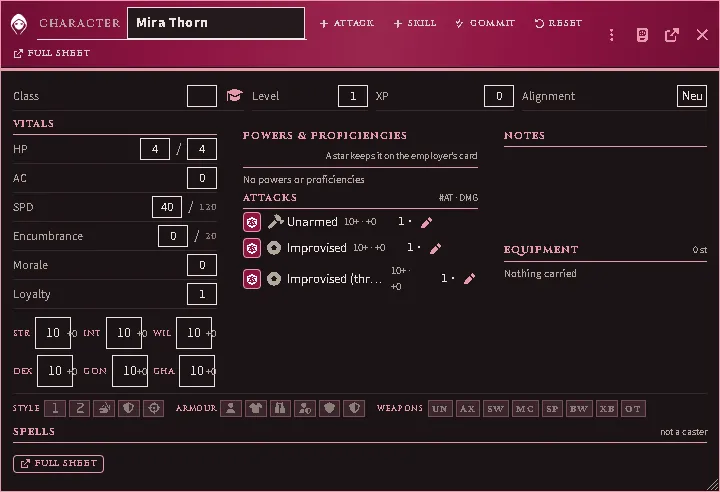720x492 pixels.
Task: Click the maximum HP value field
Action: click(x=202, y=149)
